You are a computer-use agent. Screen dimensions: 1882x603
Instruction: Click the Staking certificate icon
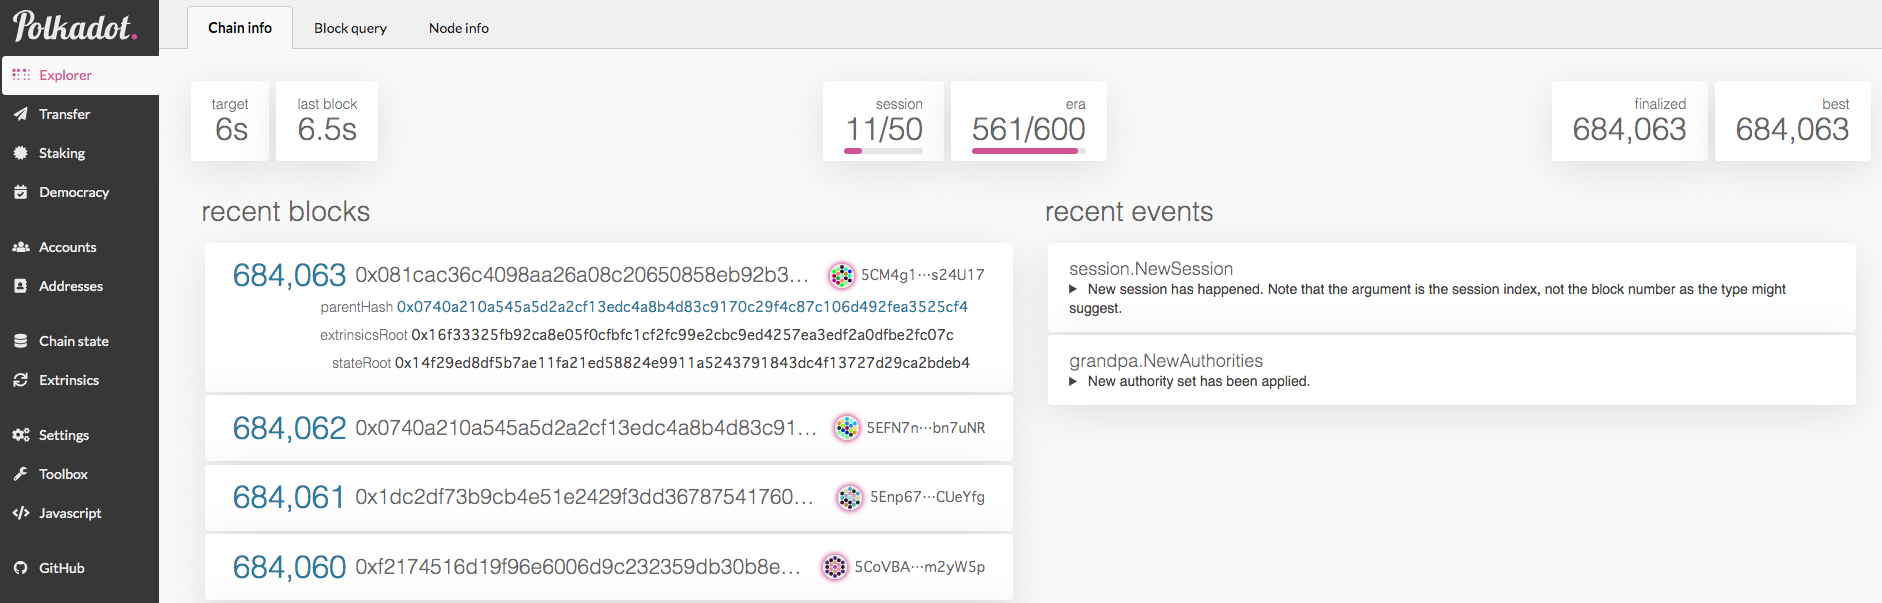(21, 153)
